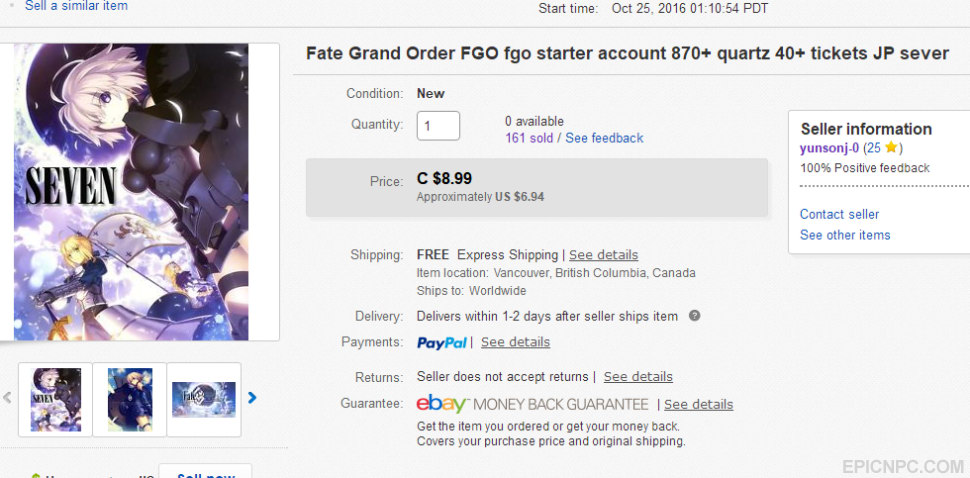970x478 pixels.
Task: Open shipping See details link
Action: [603, 255]
